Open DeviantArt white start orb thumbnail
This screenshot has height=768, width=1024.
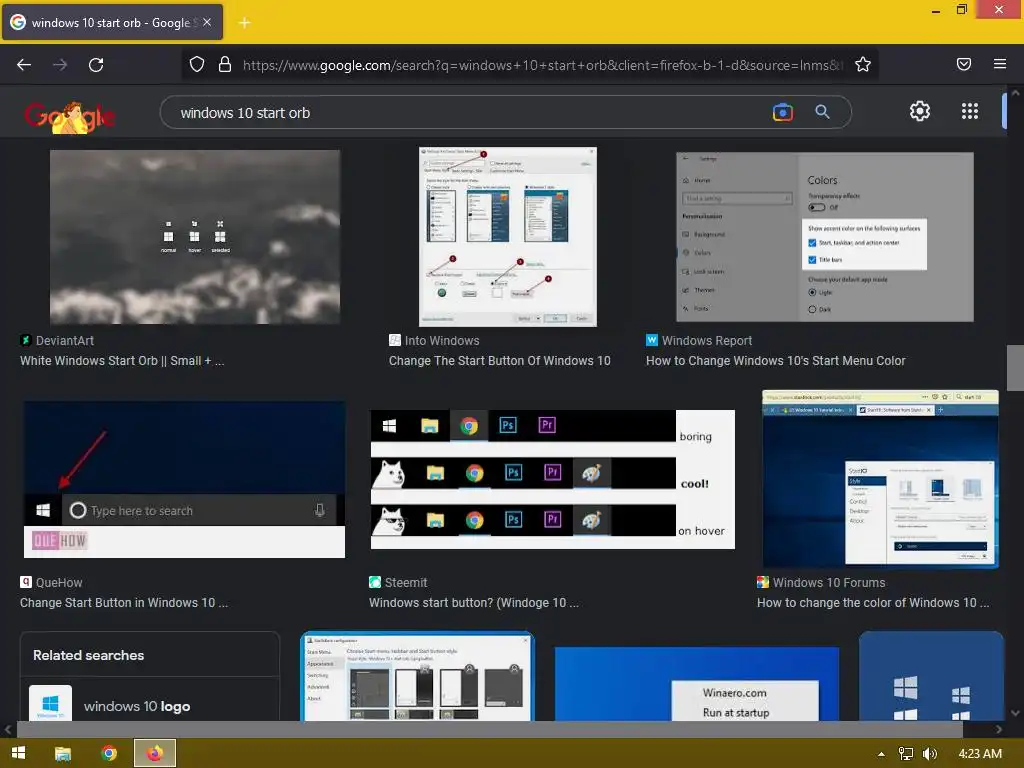195,237
